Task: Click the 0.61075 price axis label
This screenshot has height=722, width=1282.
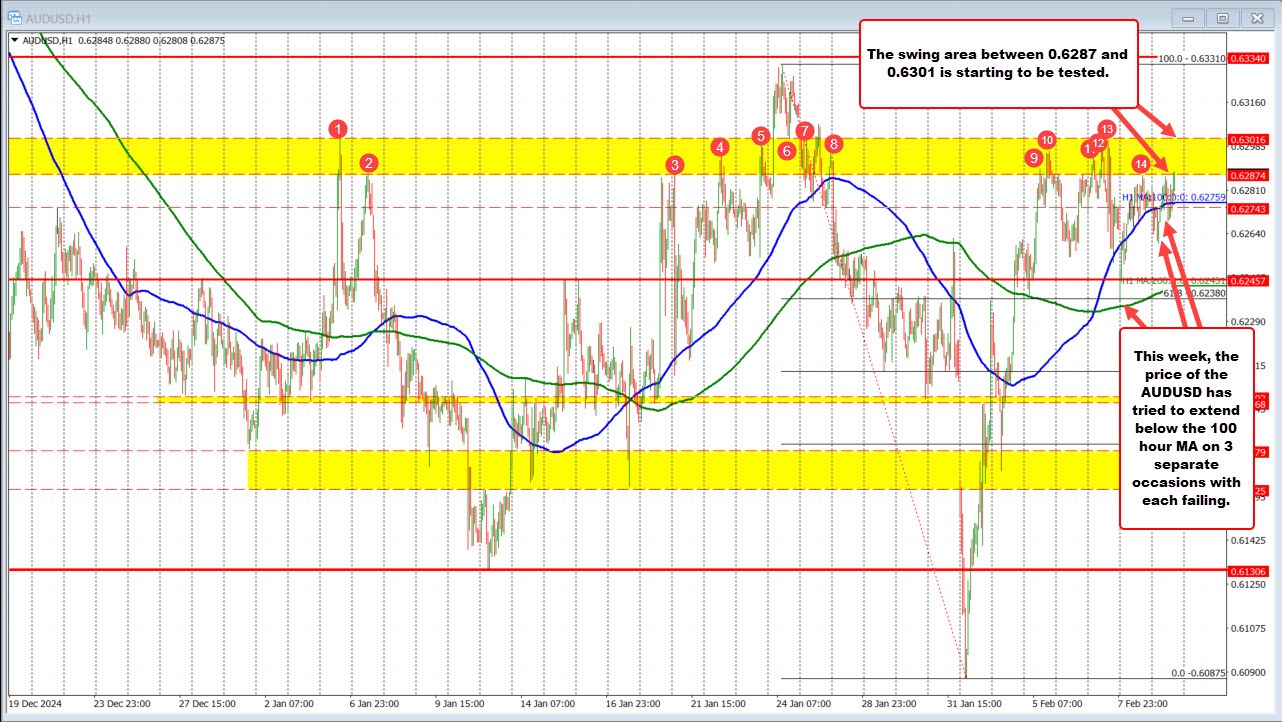Action: coord(1248,629)
